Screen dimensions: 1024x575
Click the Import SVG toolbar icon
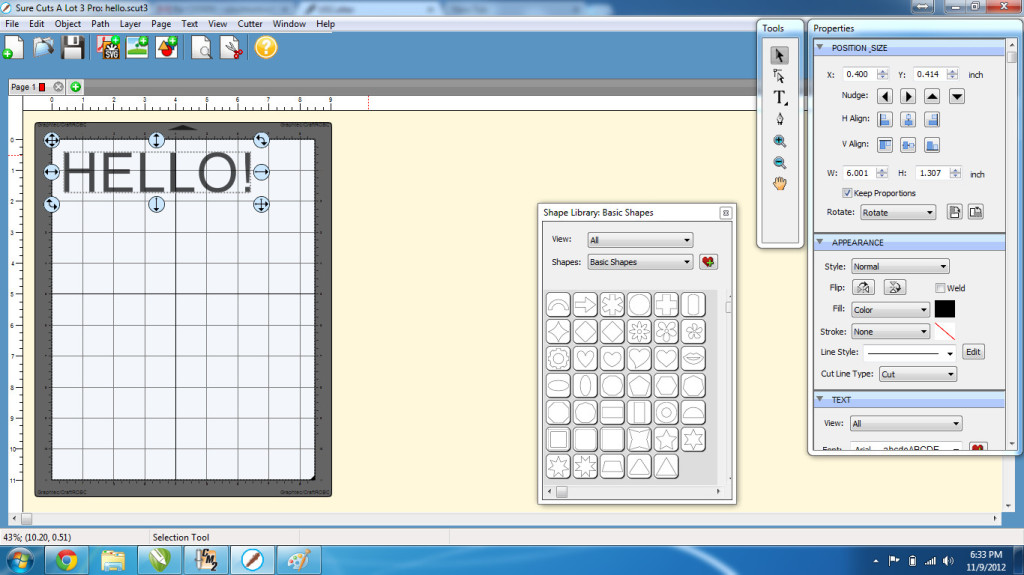[108, 48]
